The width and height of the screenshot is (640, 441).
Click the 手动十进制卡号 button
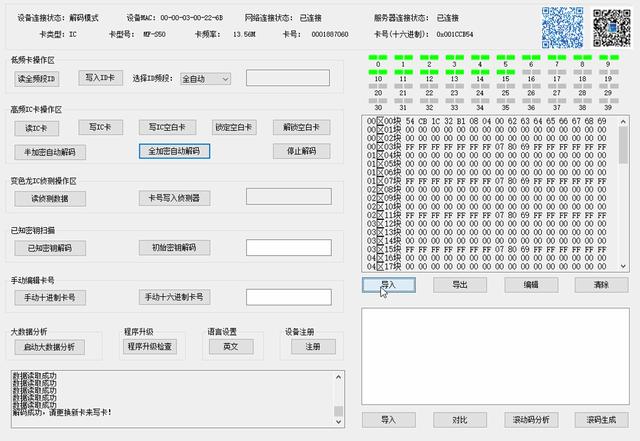[x=50, y=298]
